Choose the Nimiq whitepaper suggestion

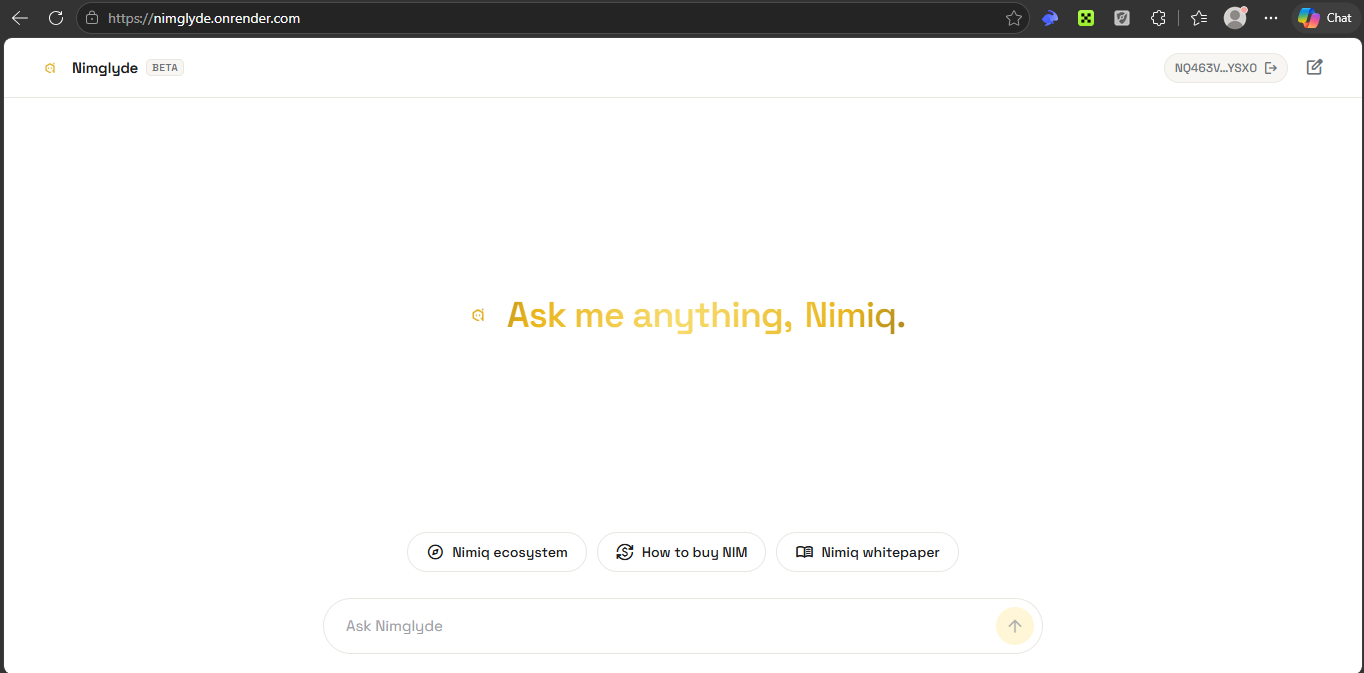tap(867, 552)
